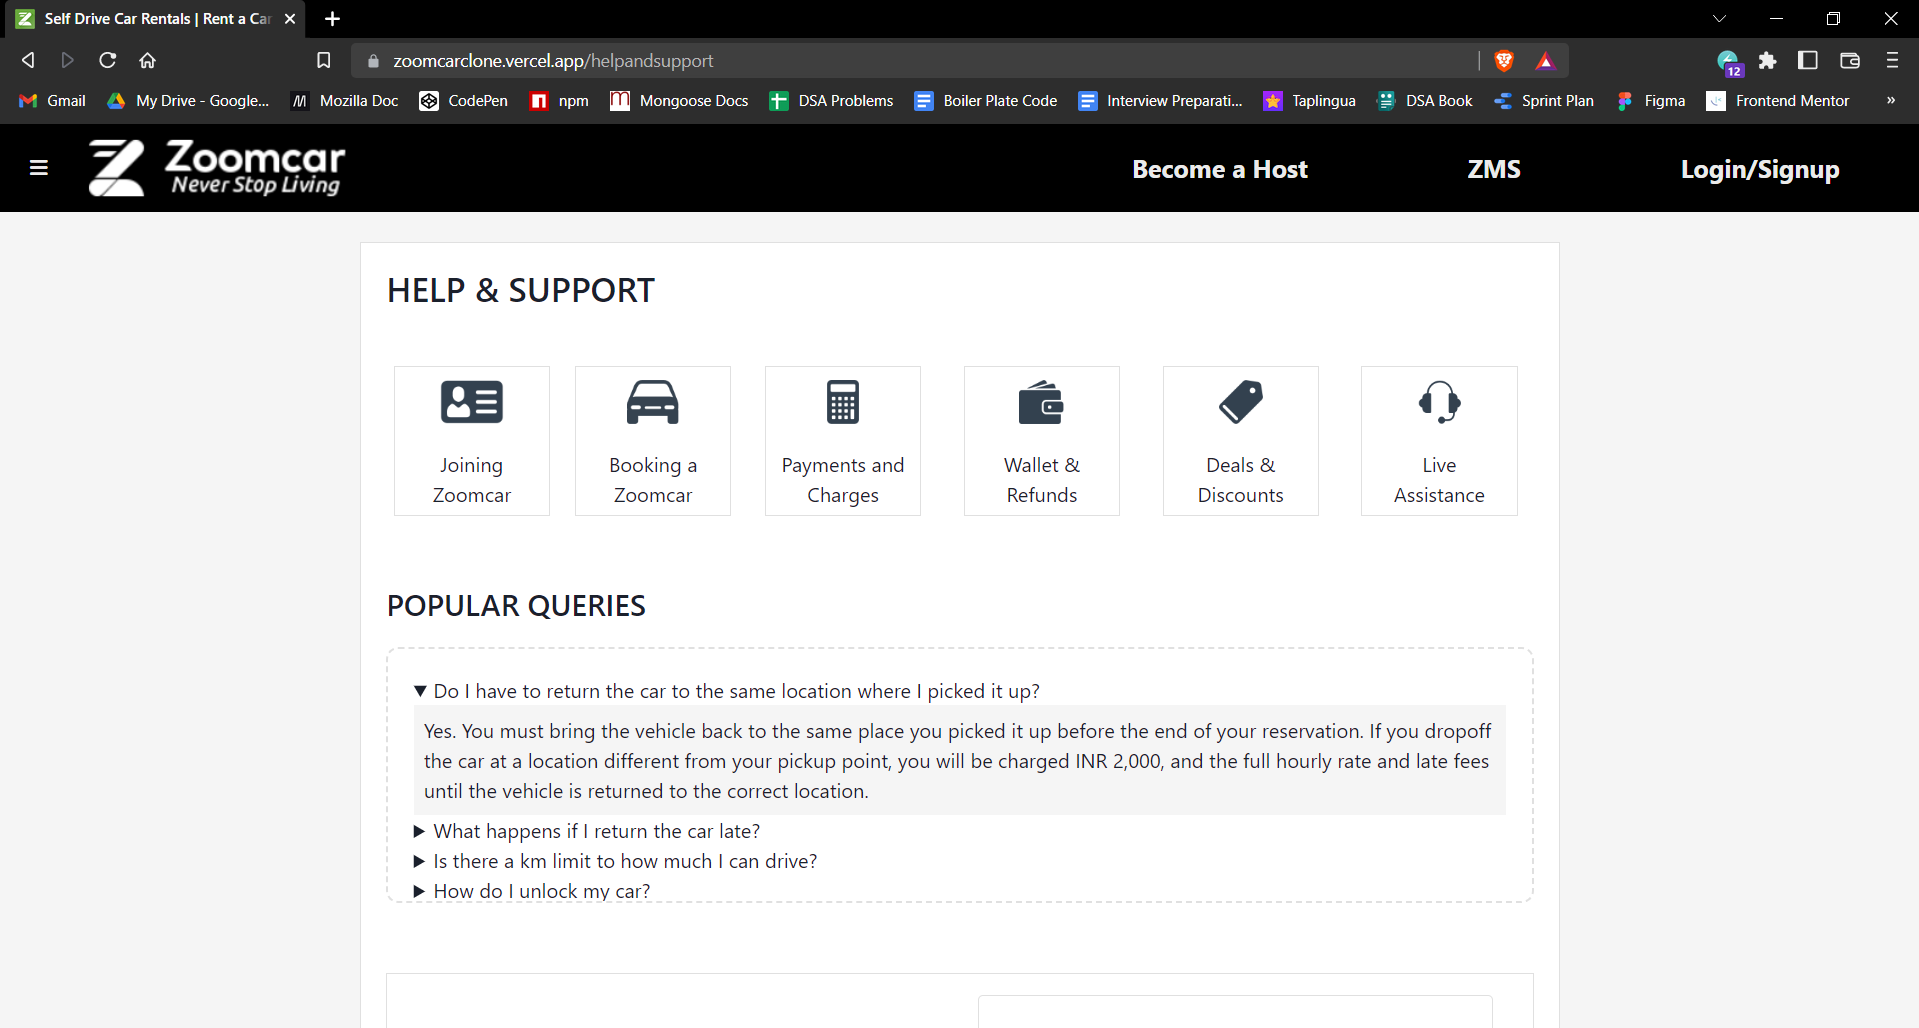
Task: Click the Zoomcar logo
Action: [x=217, y=168]
